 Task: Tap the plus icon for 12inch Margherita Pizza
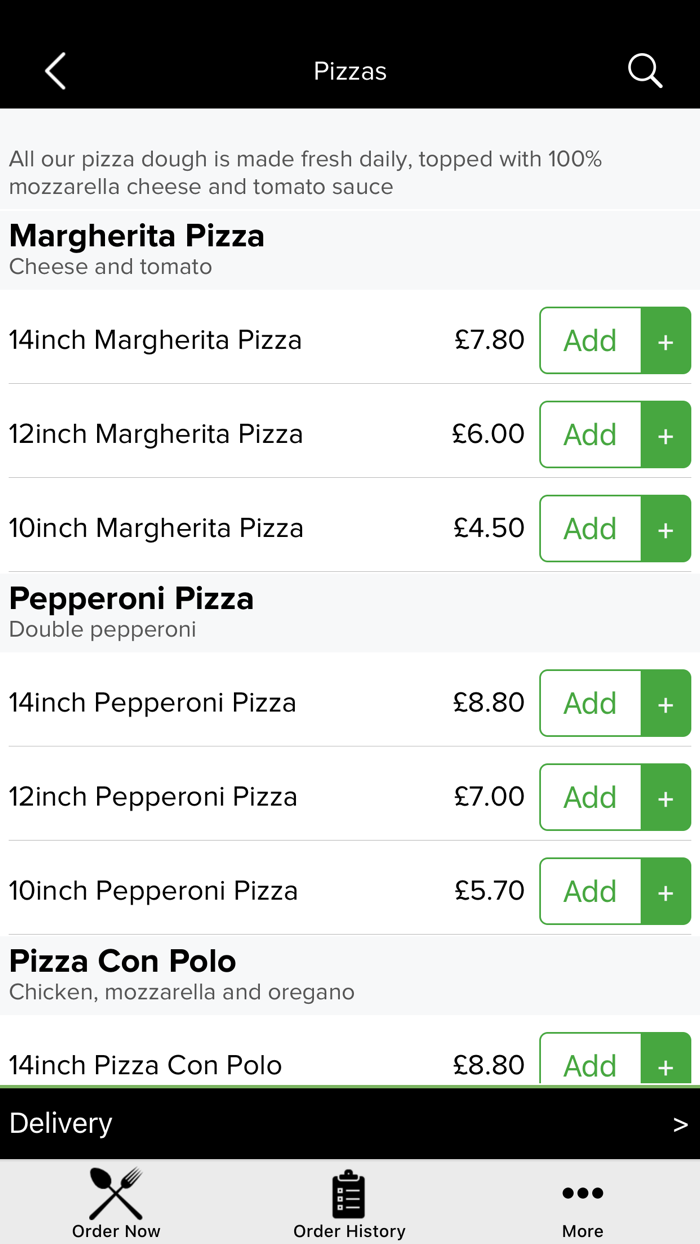(666, 435)
